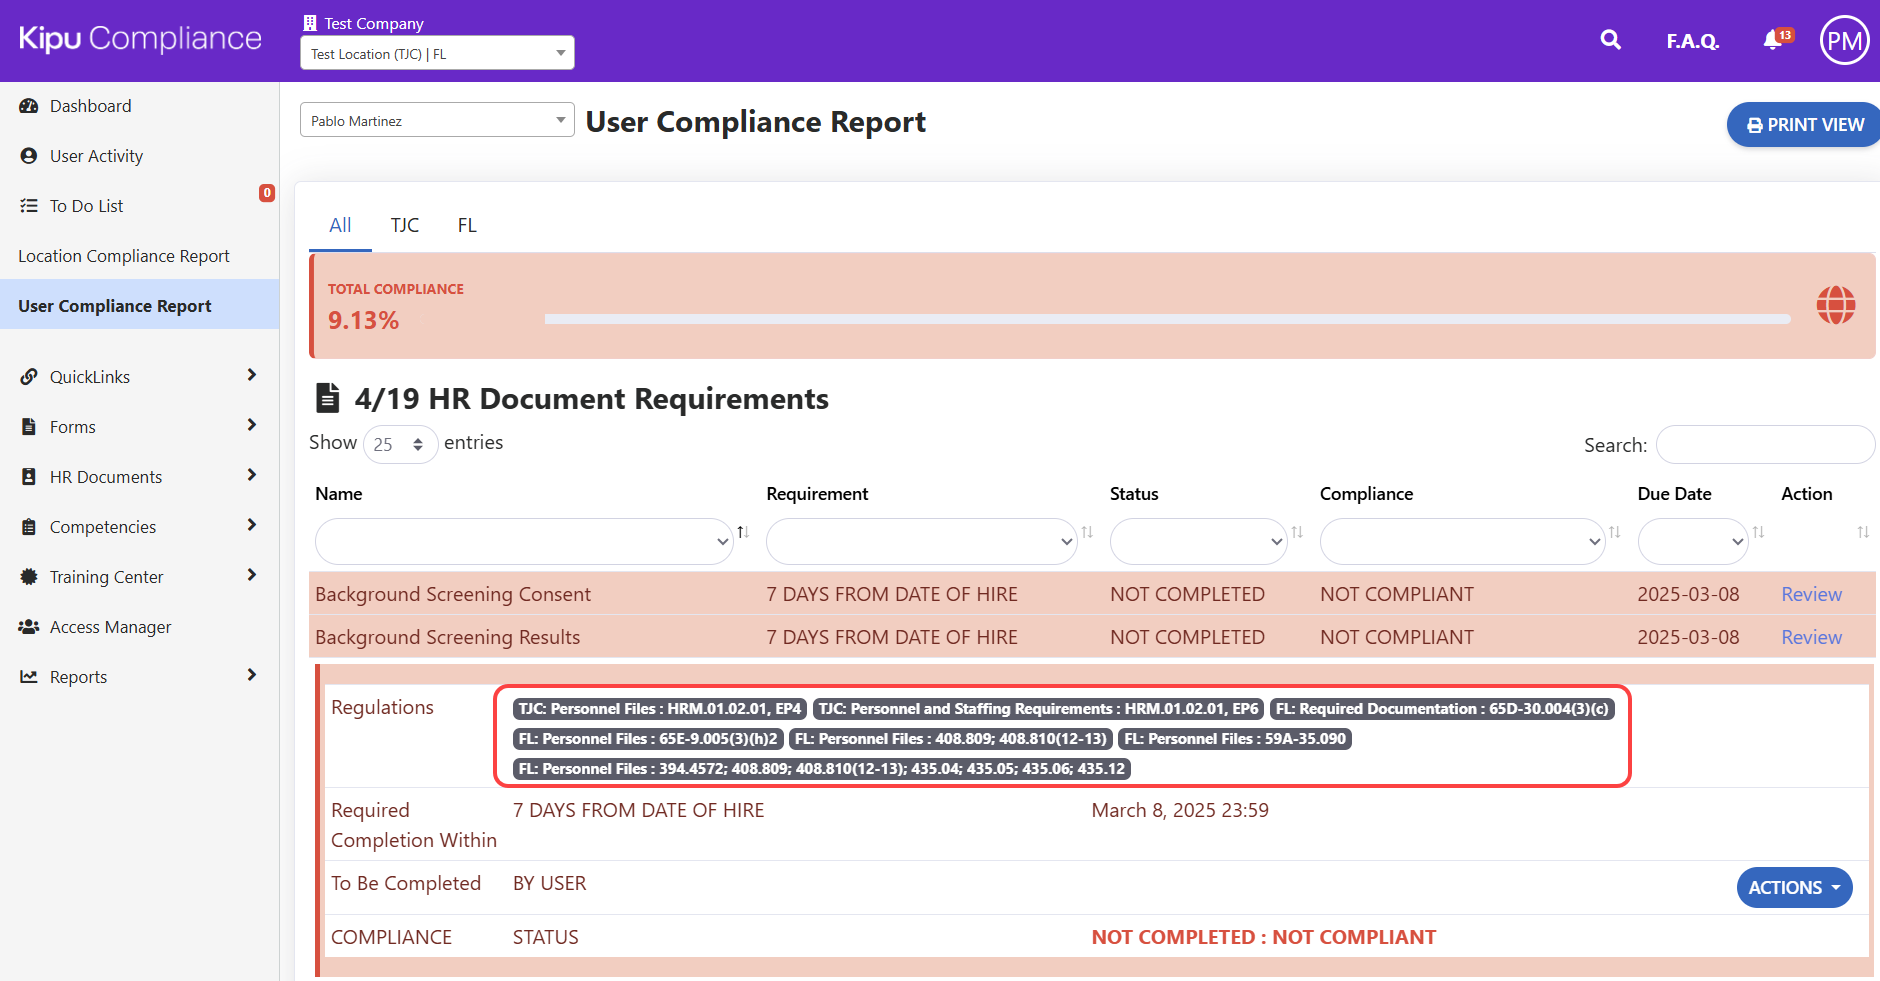Click the PM user avatar
1880x981 pixels.
coord(1844,41)
